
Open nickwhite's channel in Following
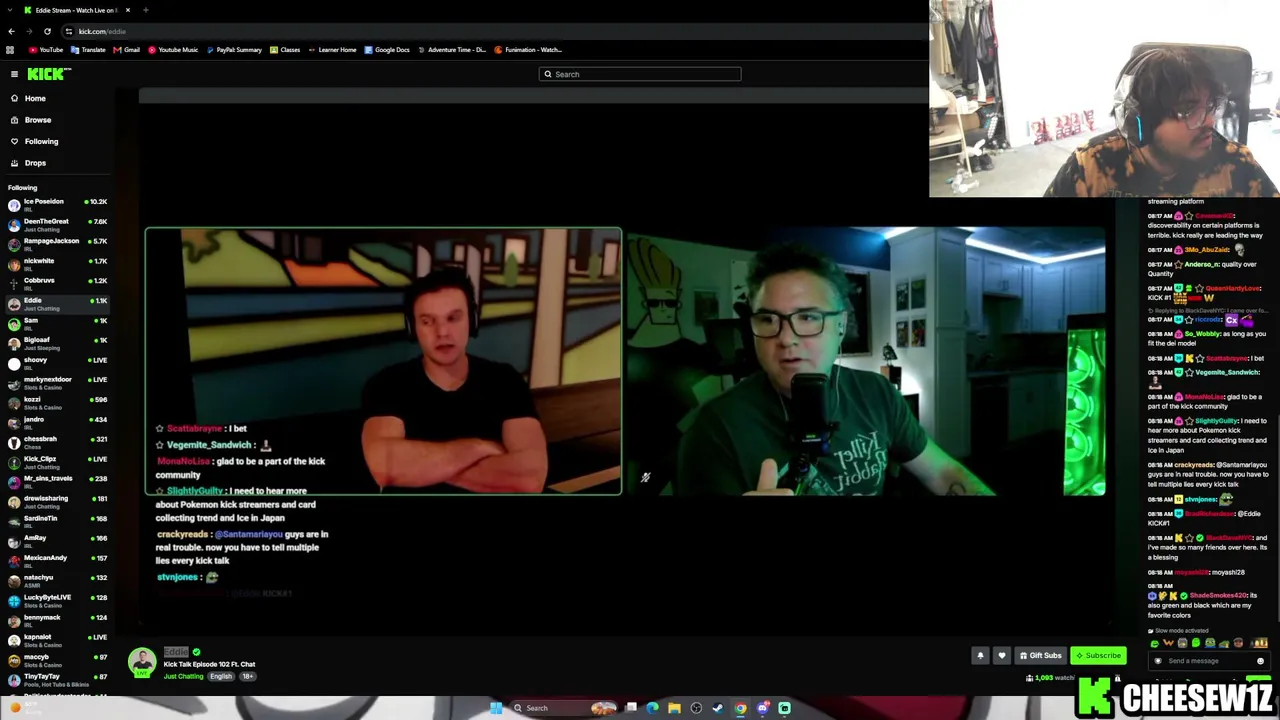[60, 264]
